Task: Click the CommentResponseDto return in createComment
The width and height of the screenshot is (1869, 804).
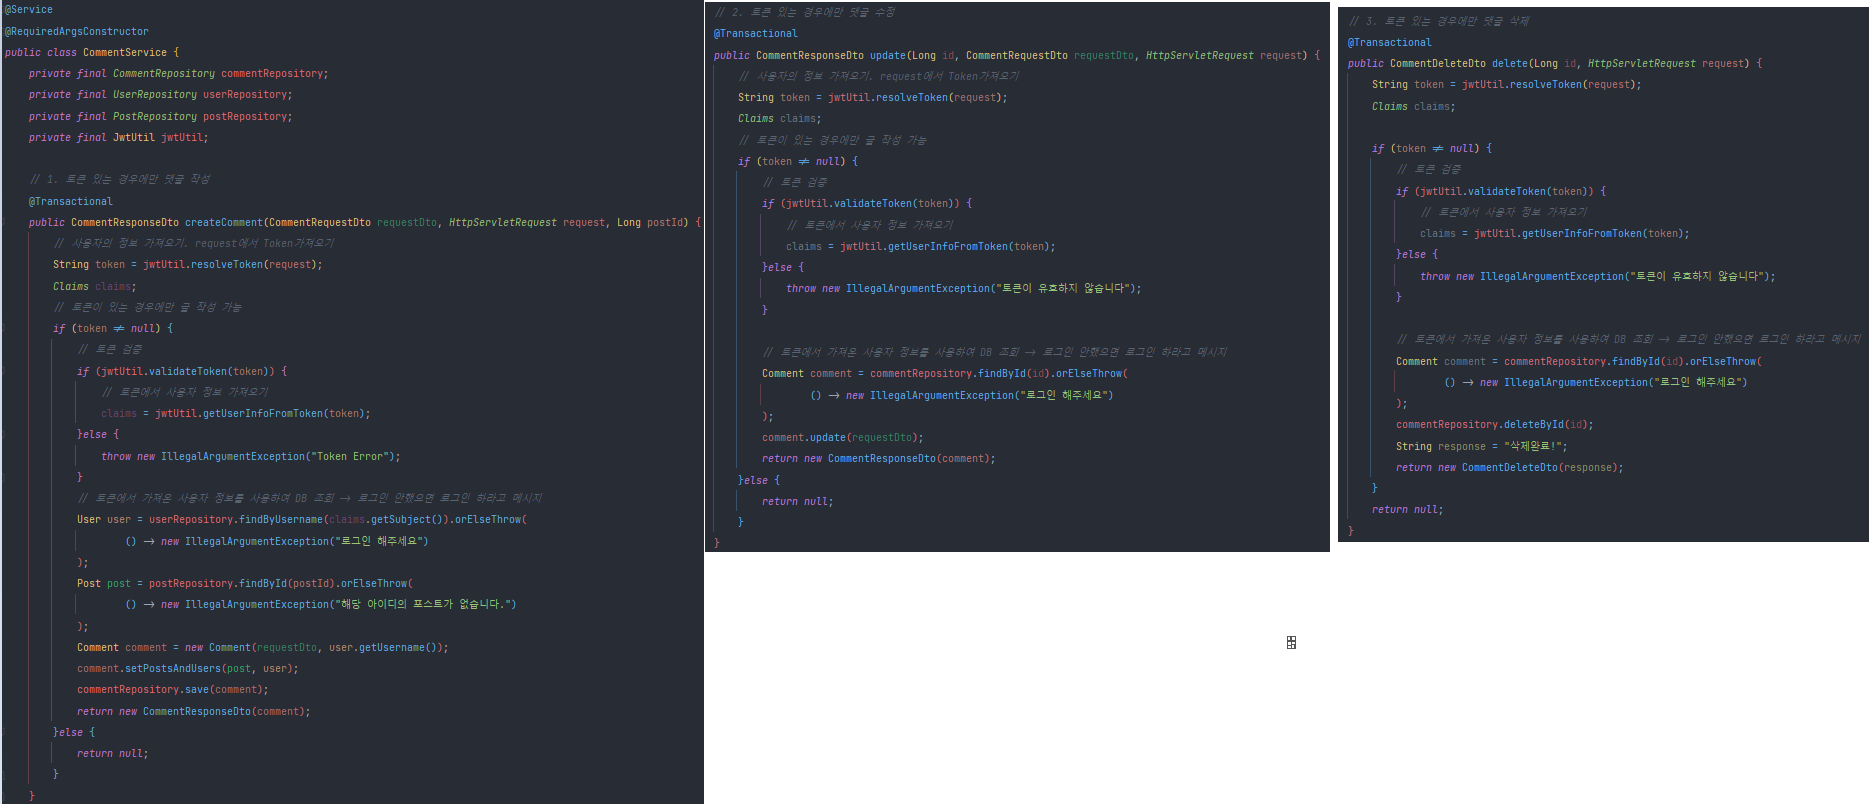Action: point(194,711)
